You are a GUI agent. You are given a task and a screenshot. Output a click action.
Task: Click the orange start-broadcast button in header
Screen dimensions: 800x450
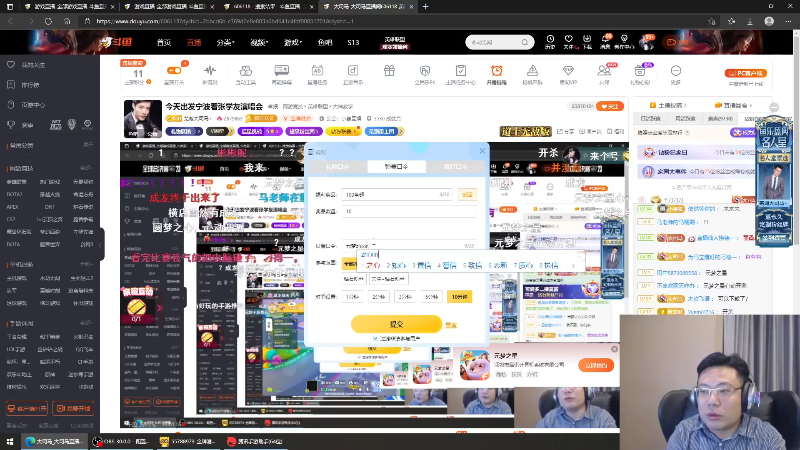pyautogui.click(x=677, y=42)
